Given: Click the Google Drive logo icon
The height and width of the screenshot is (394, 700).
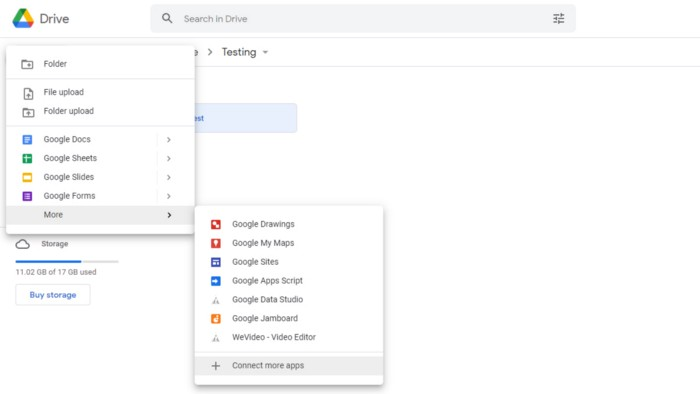Looking at the screenshot, I should [23, 19].
